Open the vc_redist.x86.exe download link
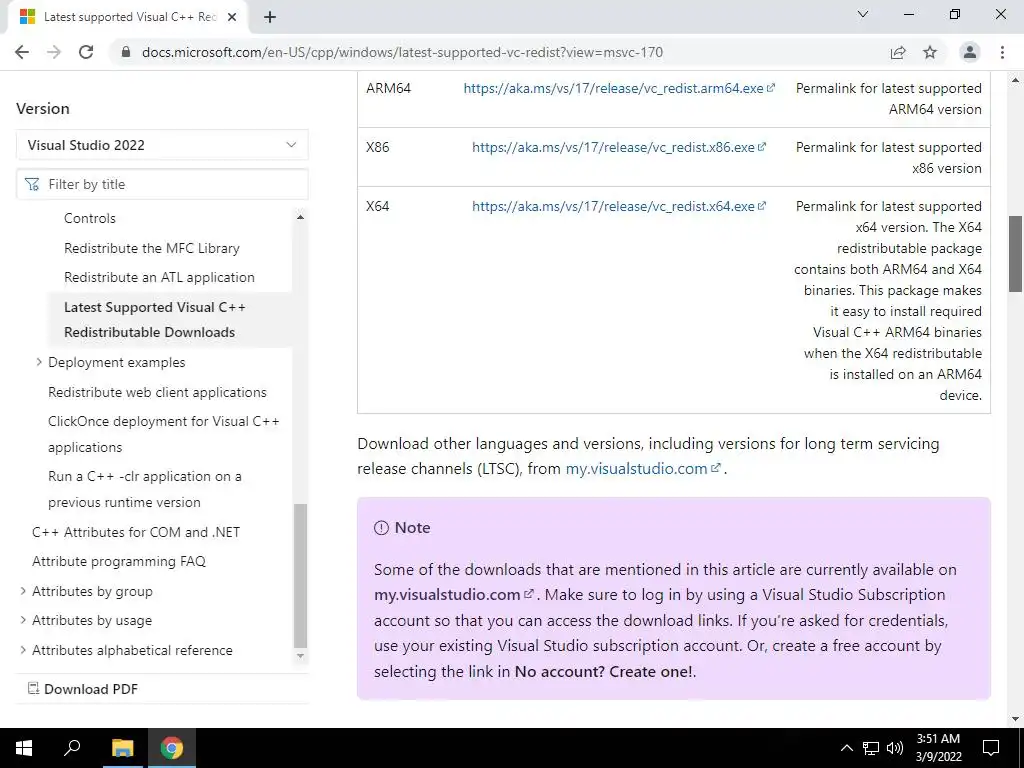1024x768 pixels. coord(618,147)
